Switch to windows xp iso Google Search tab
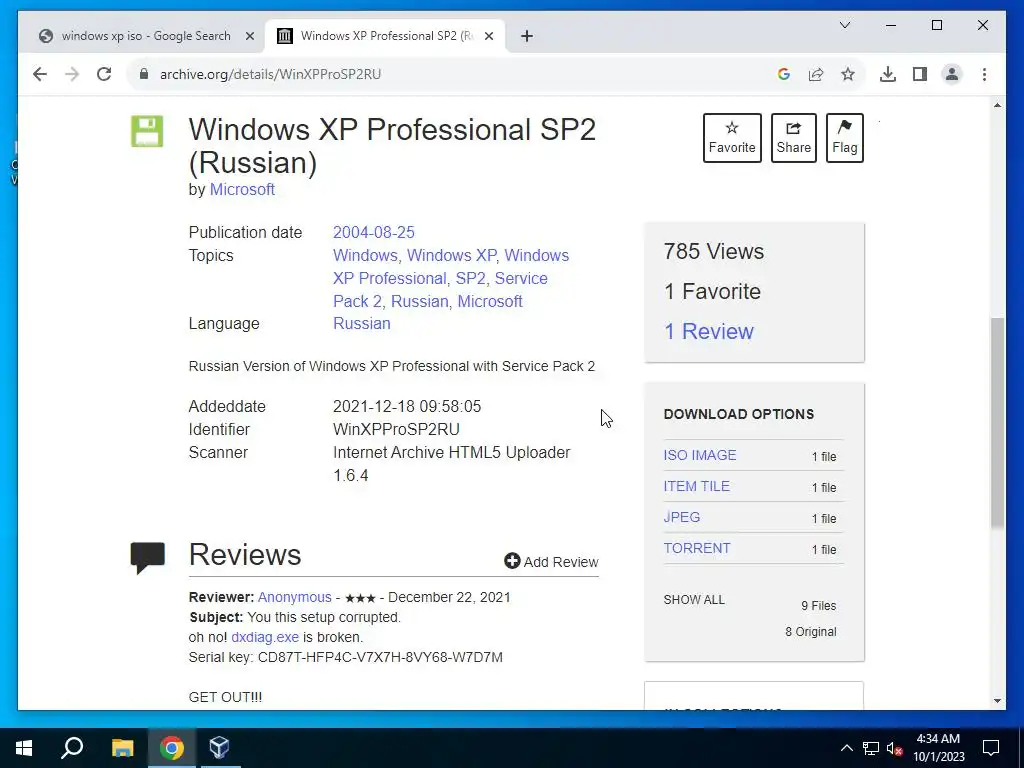 pos(146,36)
